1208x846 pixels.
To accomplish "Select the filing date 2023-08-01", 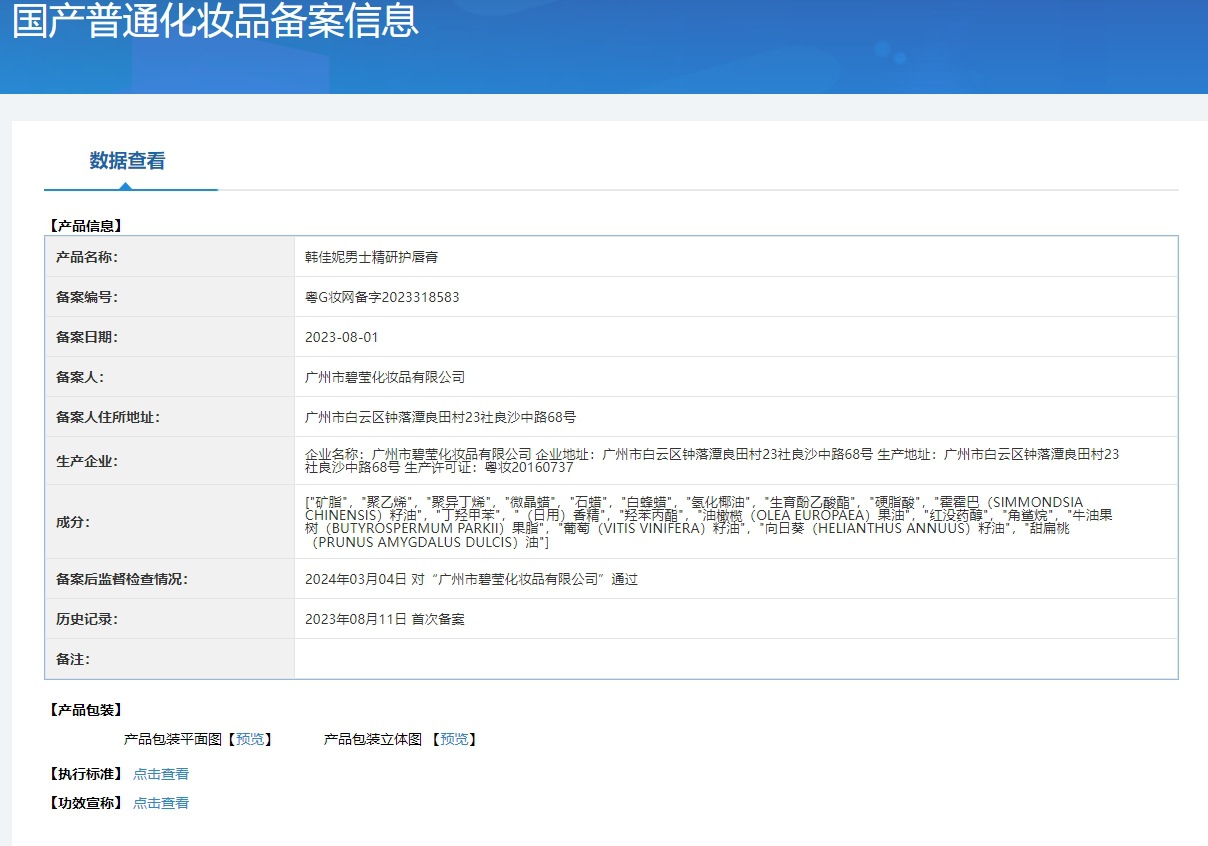I will coord(342,337).
